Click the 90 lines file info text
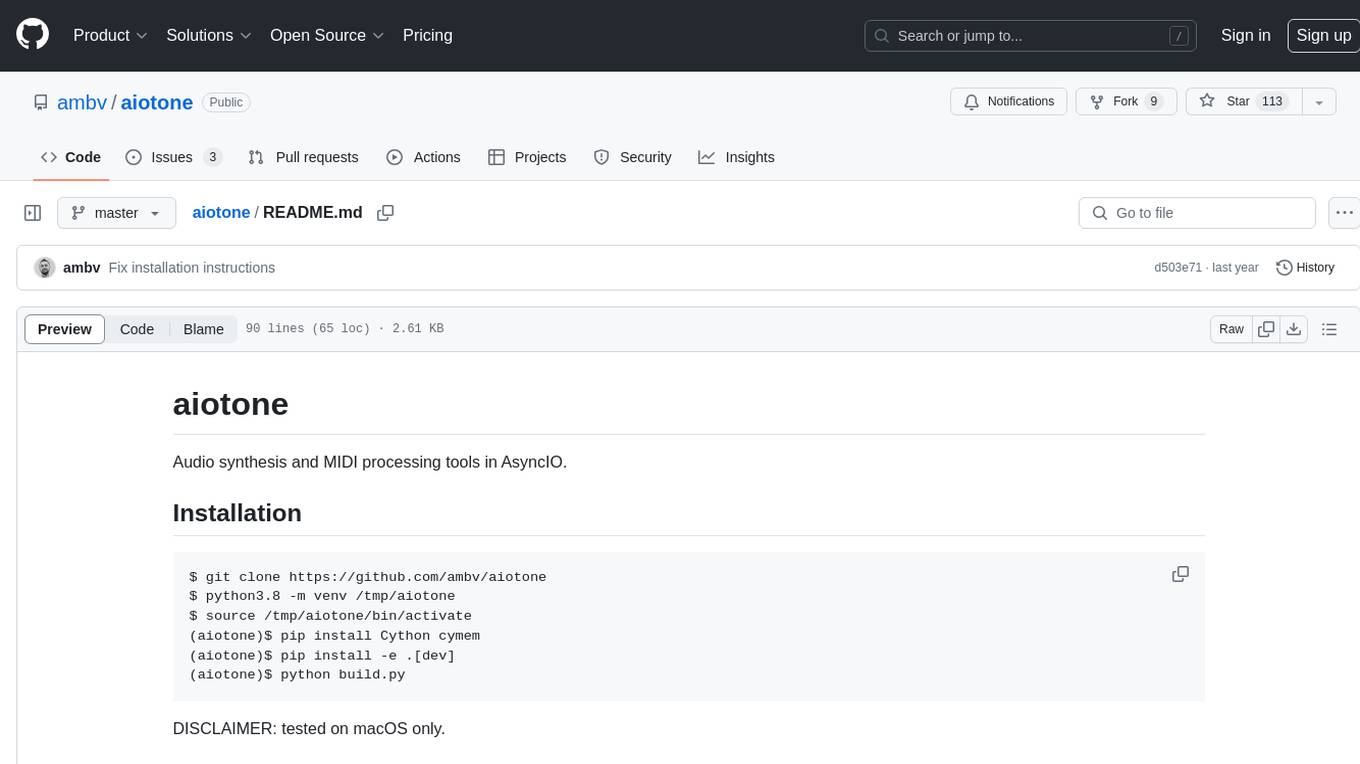 344,329
